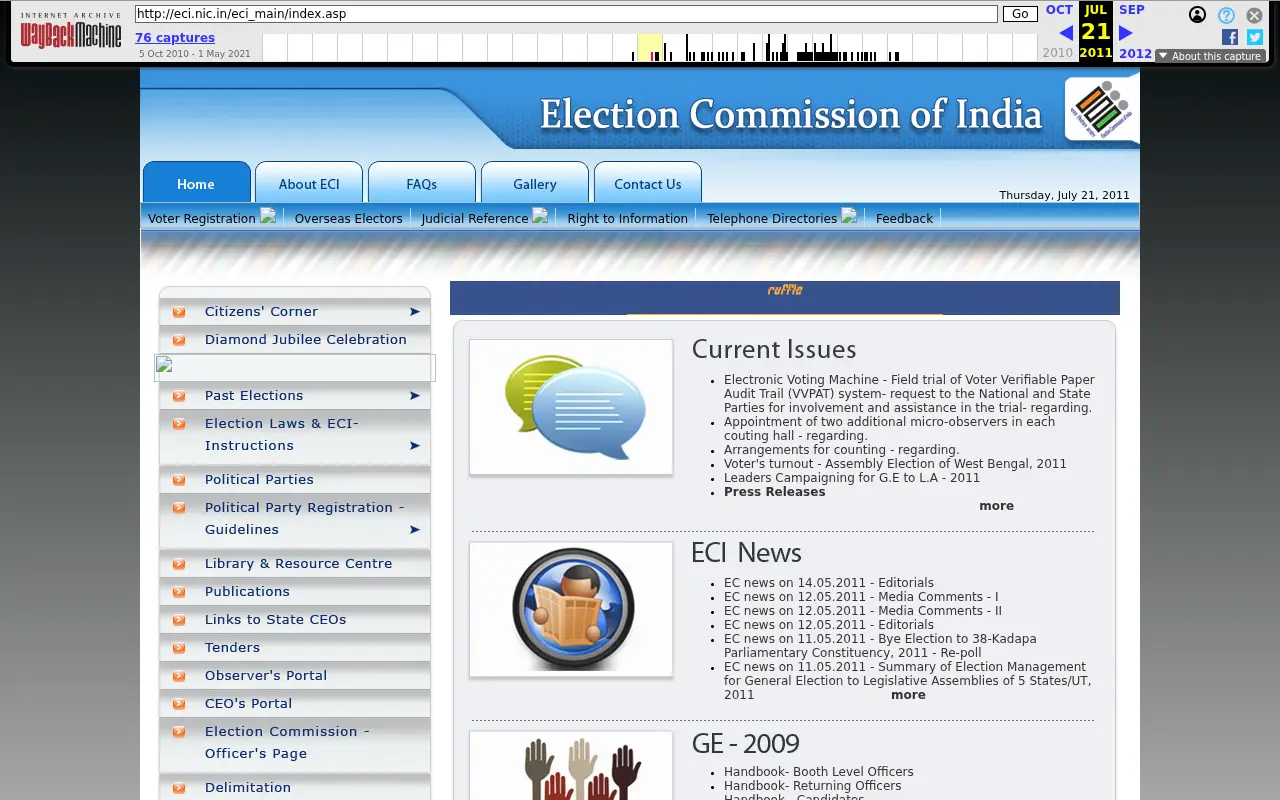Click the broken image in the sidebar
The height and width of the screenshot is (800, 1280).
(x=295, y=368)
